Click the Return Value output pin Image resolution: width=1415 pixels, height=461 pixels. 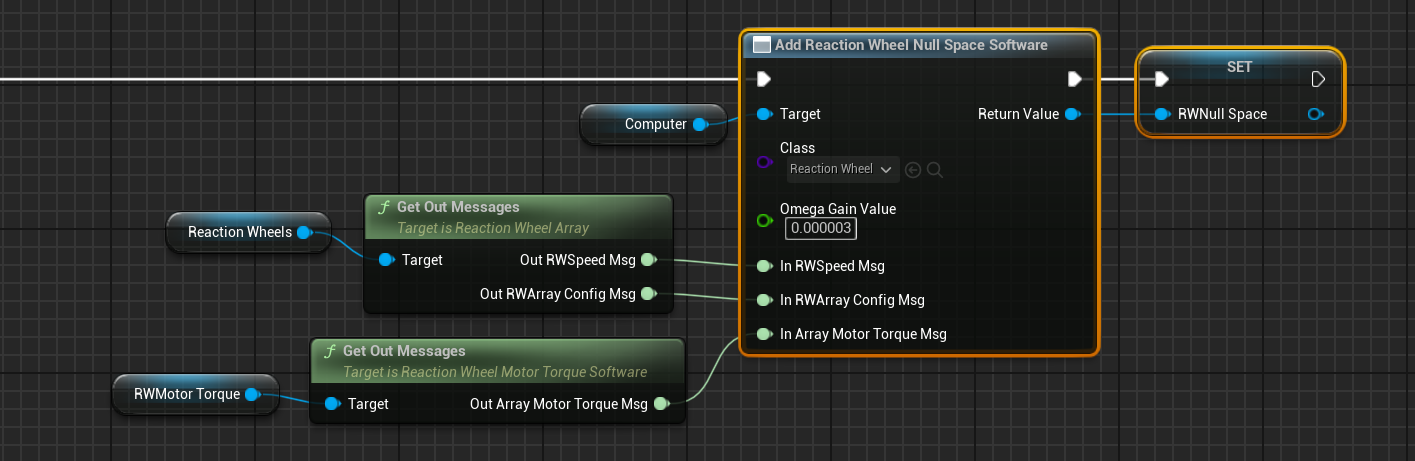1072,114
